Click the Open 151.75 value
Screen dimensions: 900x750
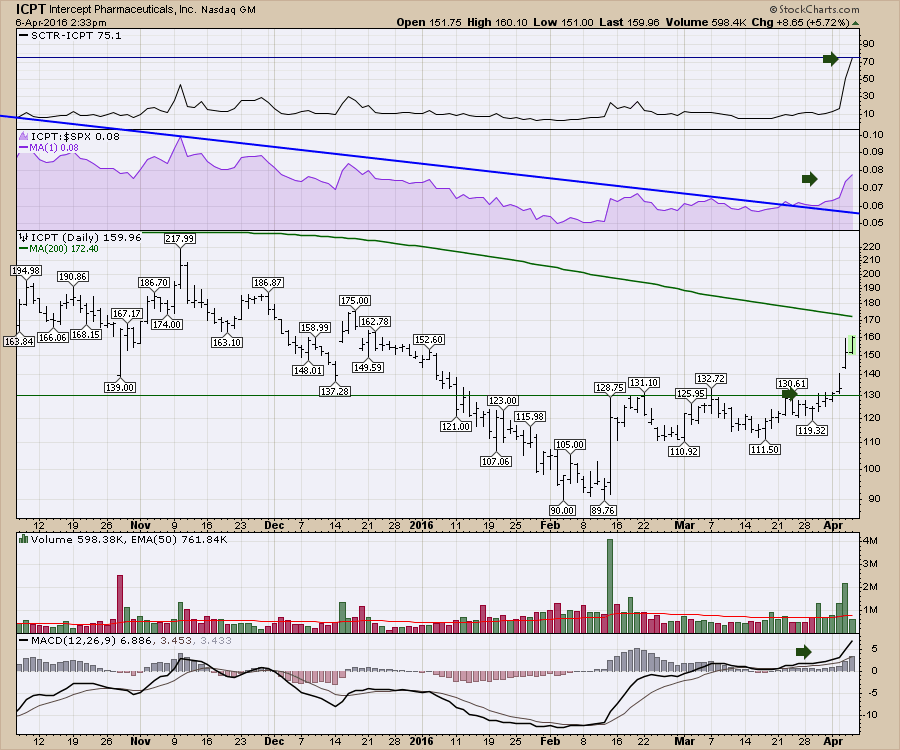point(429,22)
